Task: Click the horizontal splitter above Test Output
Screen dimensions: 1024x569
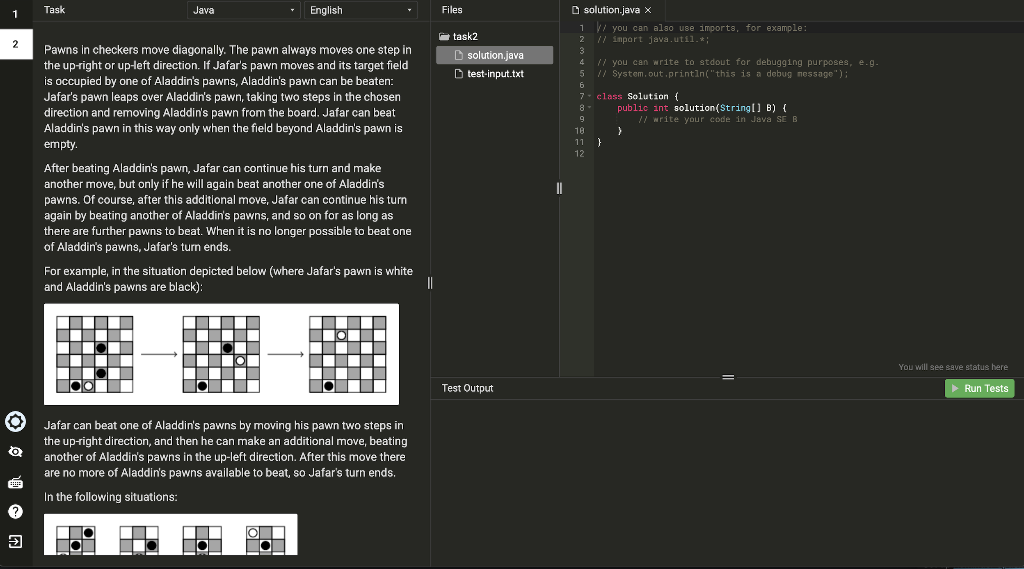Action: tap(728, 377)
